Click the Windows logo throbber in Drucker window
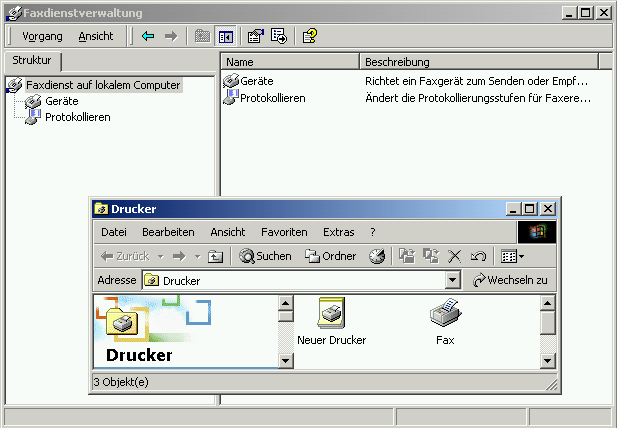This screenshot has width=617, height=428. pyautogui.click(x=537, y=232)
